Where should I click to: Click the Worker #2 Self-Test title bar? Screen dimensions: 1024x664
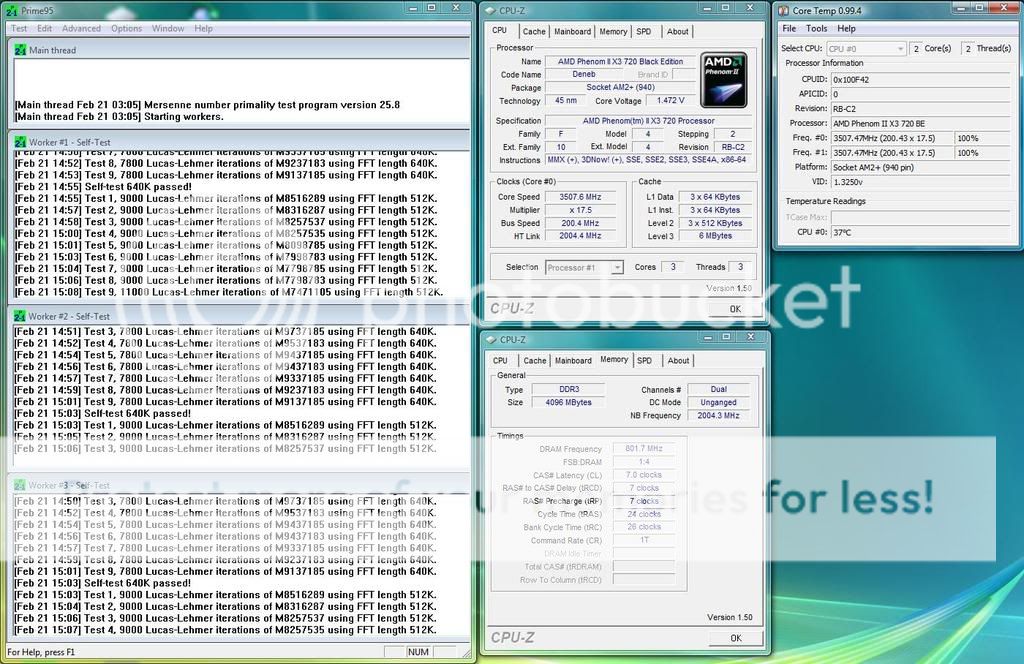239,316
